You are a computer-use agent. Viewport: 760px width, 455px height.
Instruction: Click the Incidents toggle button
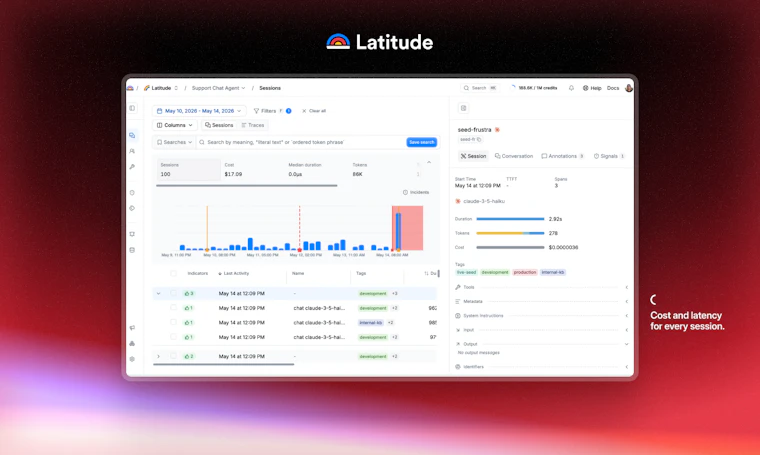(x=416, y=192)
